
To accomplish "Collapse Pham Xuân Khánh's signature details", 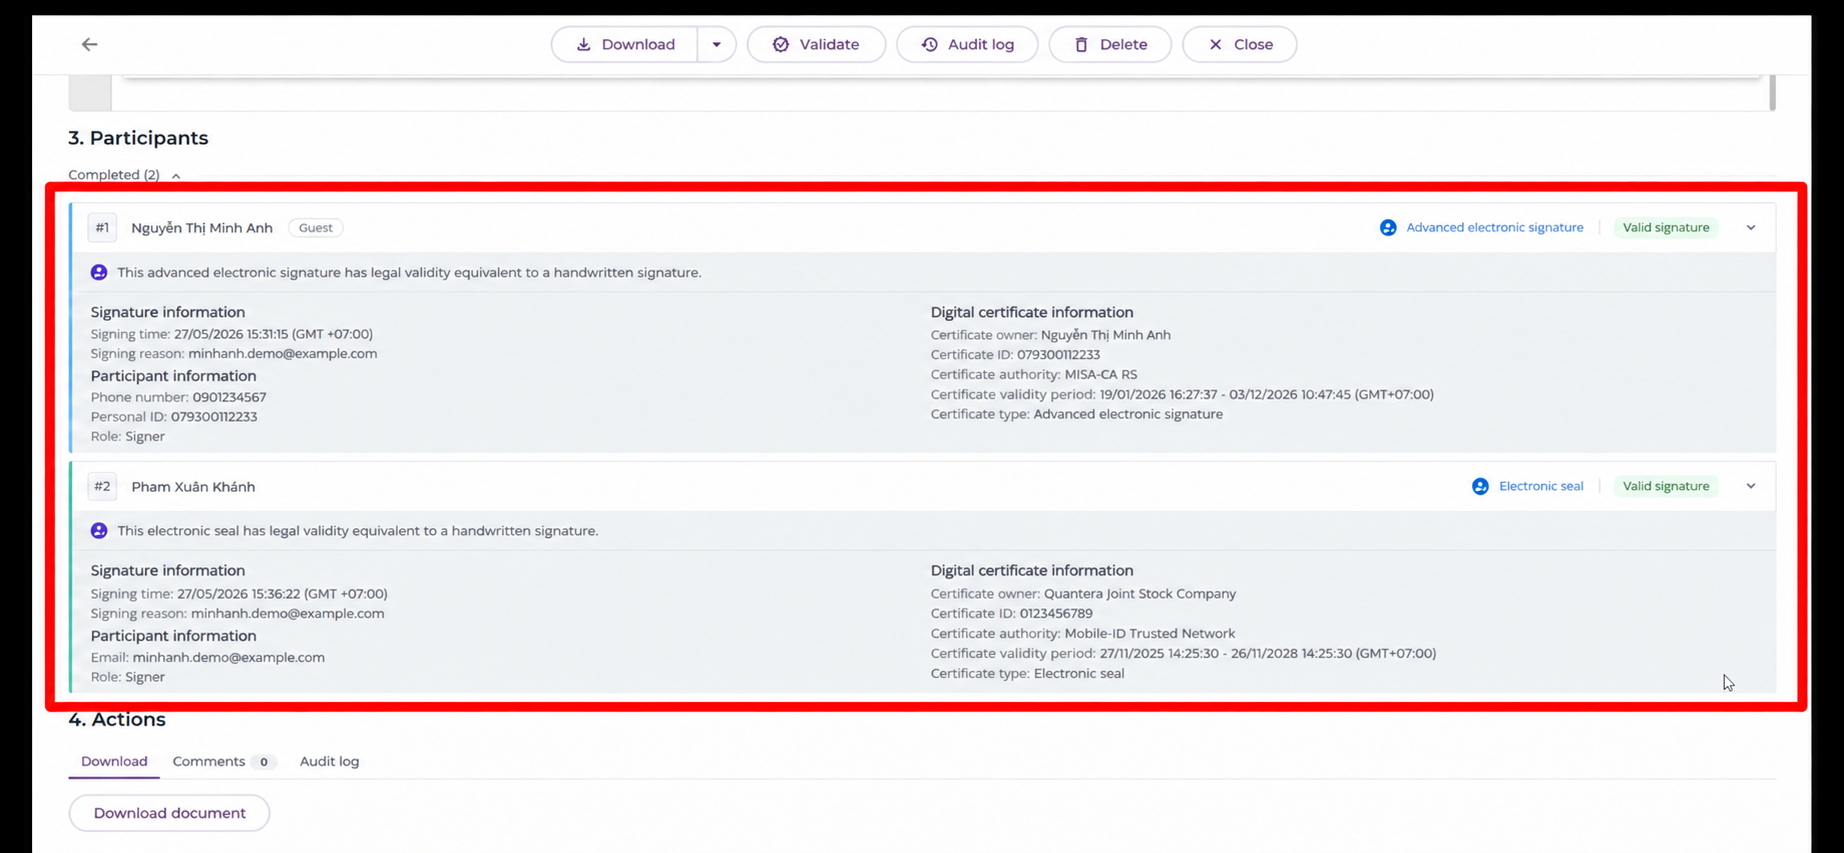I will click(1751, 486).
